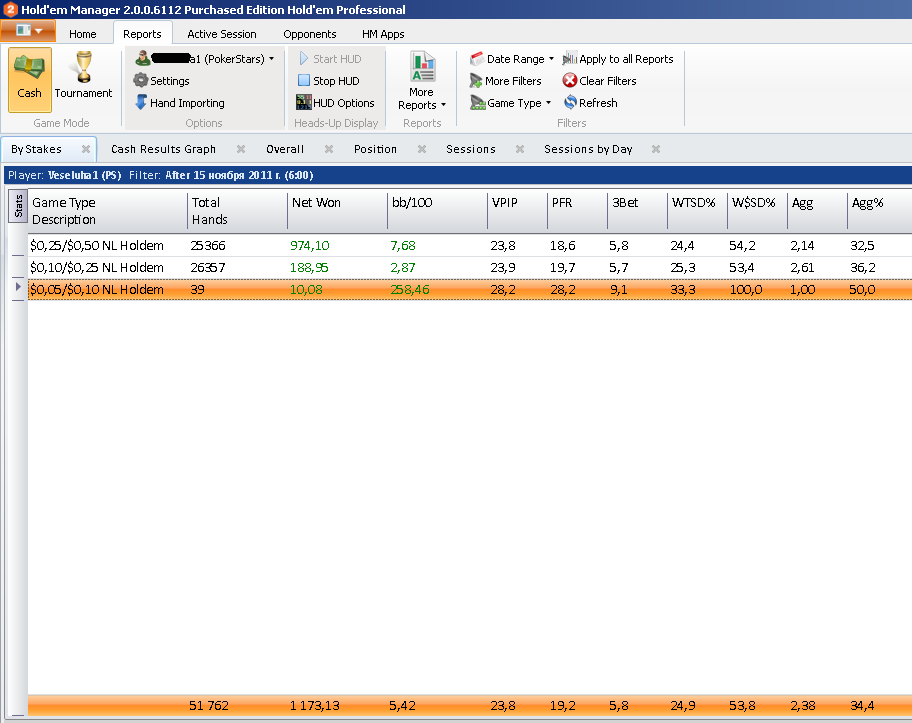Click the total Net Won 1 173,13
This screenshot has width=912, height=723.
(315, 706)
